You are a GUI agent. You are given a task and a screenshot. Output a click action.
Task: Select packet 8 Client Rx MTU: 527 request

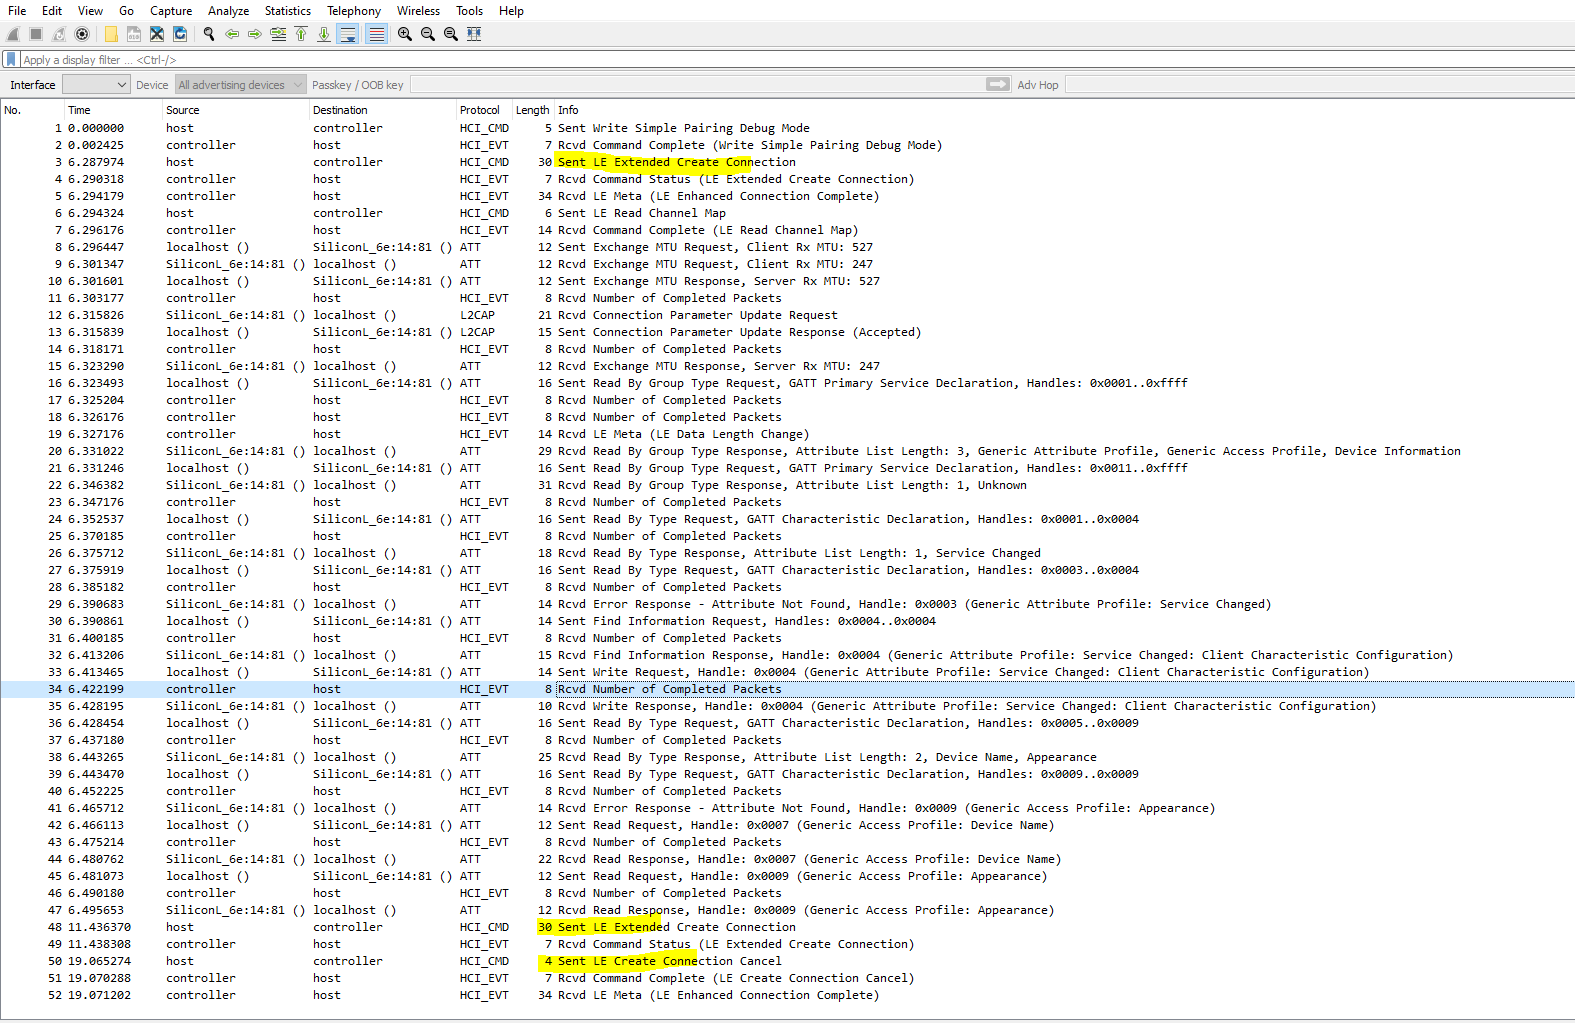[x=787, y=247]
